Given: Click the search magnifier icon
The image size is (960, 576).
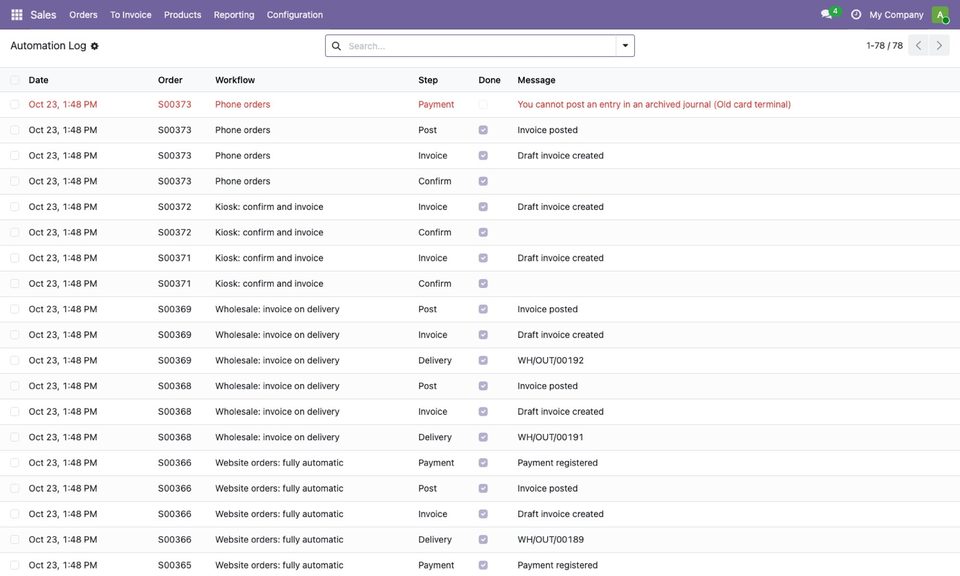Looking at the screenshot, I should pos(336,46).
